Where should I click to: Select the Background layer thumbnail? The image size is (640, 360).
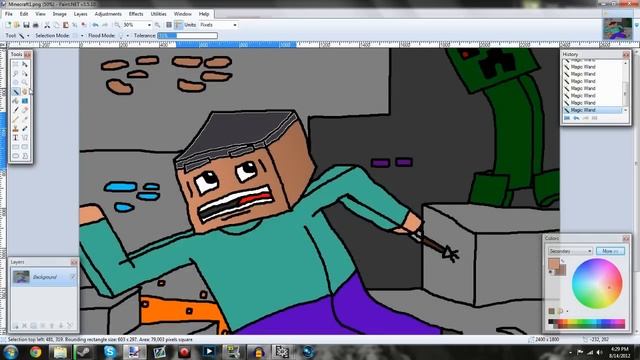point(21,277)
